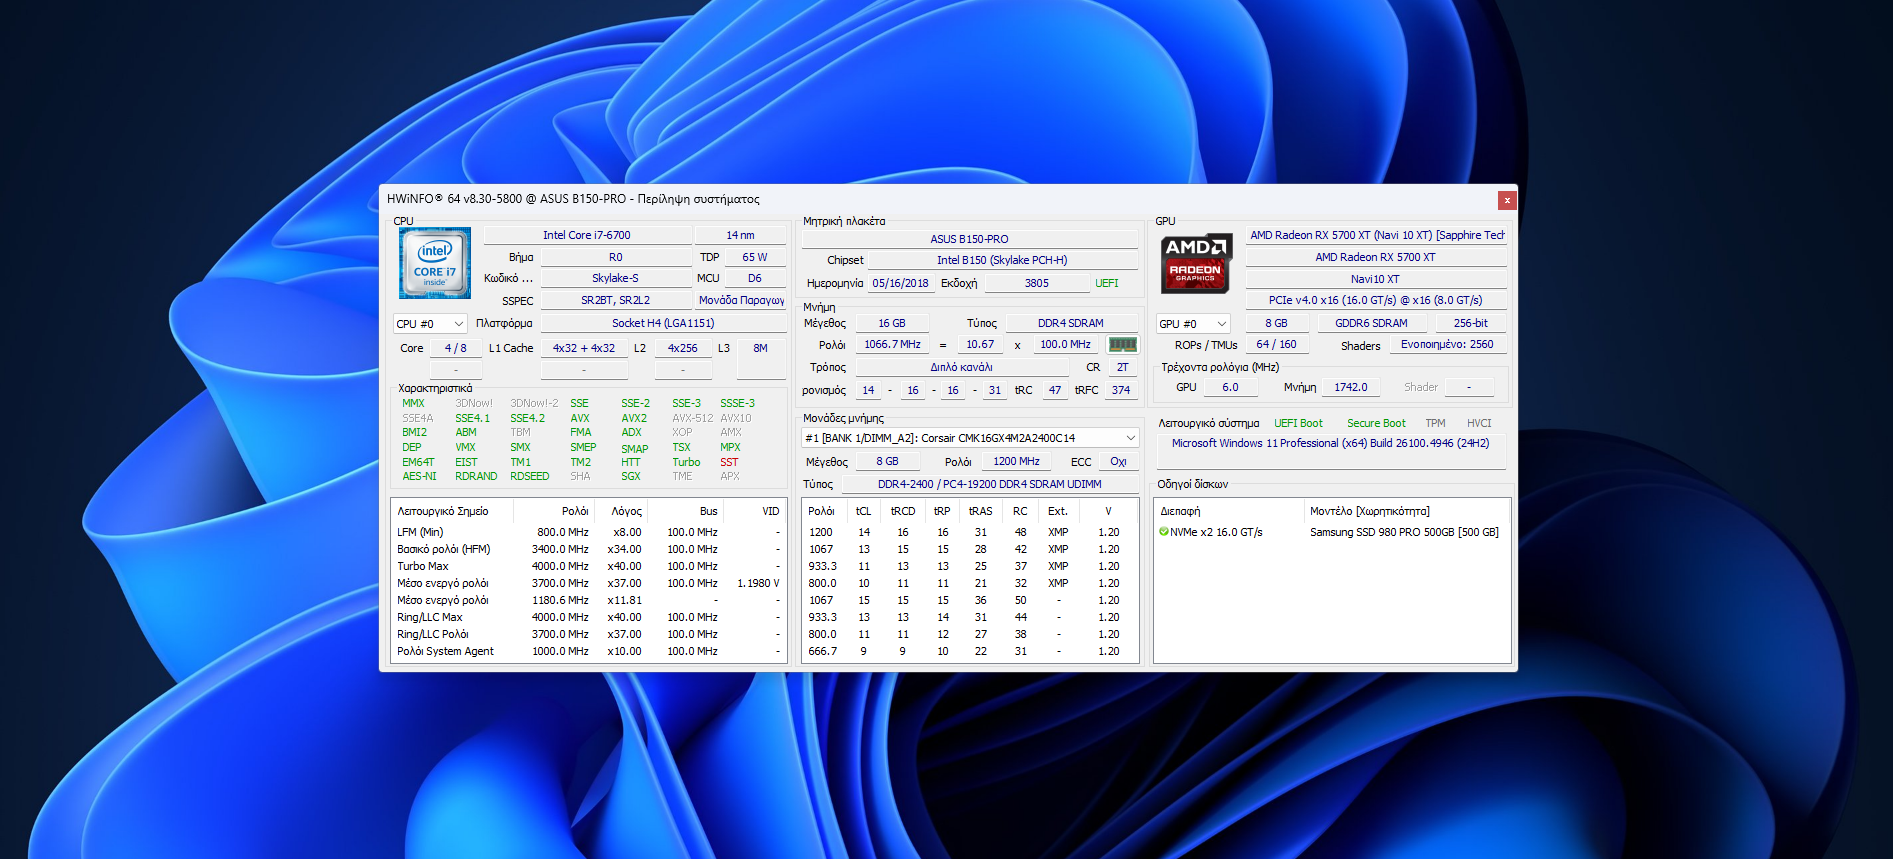Click the TDP value 65 W
Screen dimensions: 1893x859
tap(755, 257)
